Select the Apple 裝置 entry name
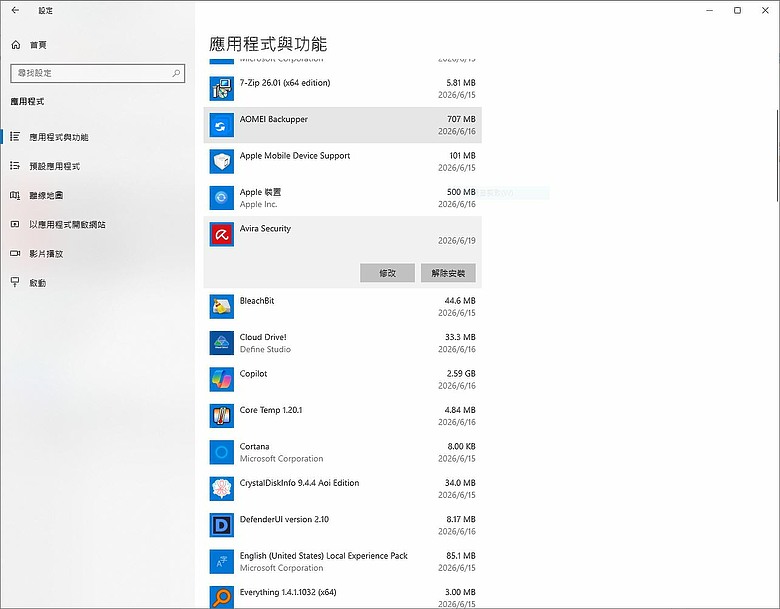Image resolution: width=780 pixels, height=609 pixels. click(260, 192)
